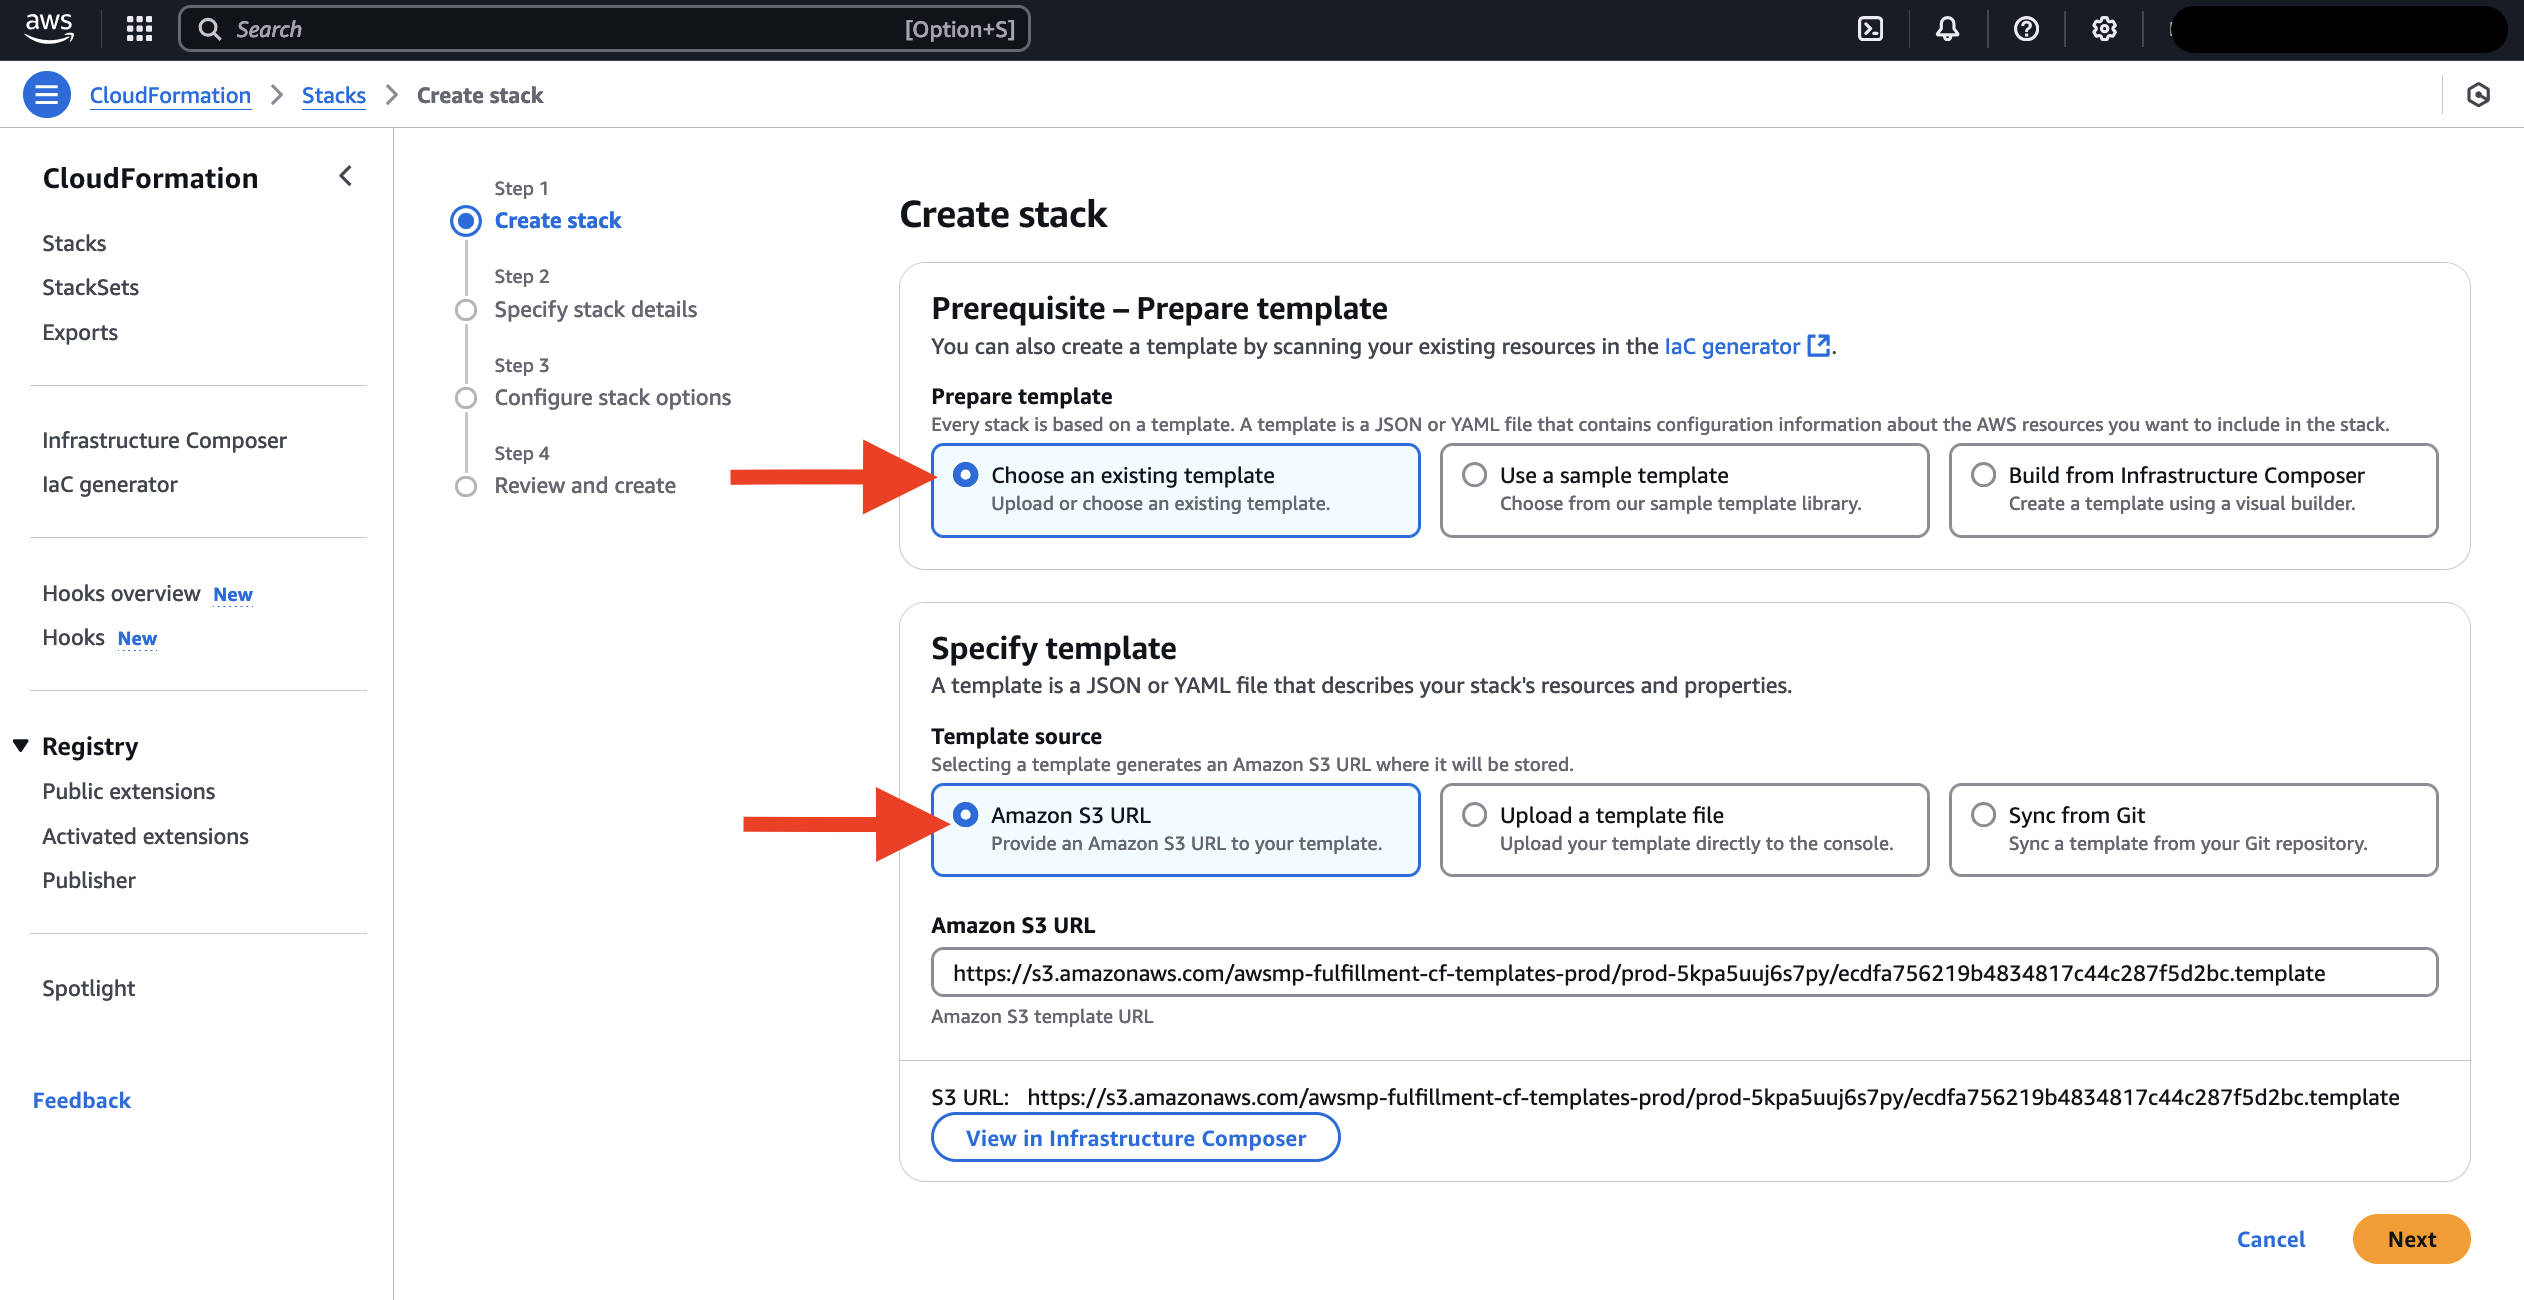Click the Next button

pos(2411,1239)
